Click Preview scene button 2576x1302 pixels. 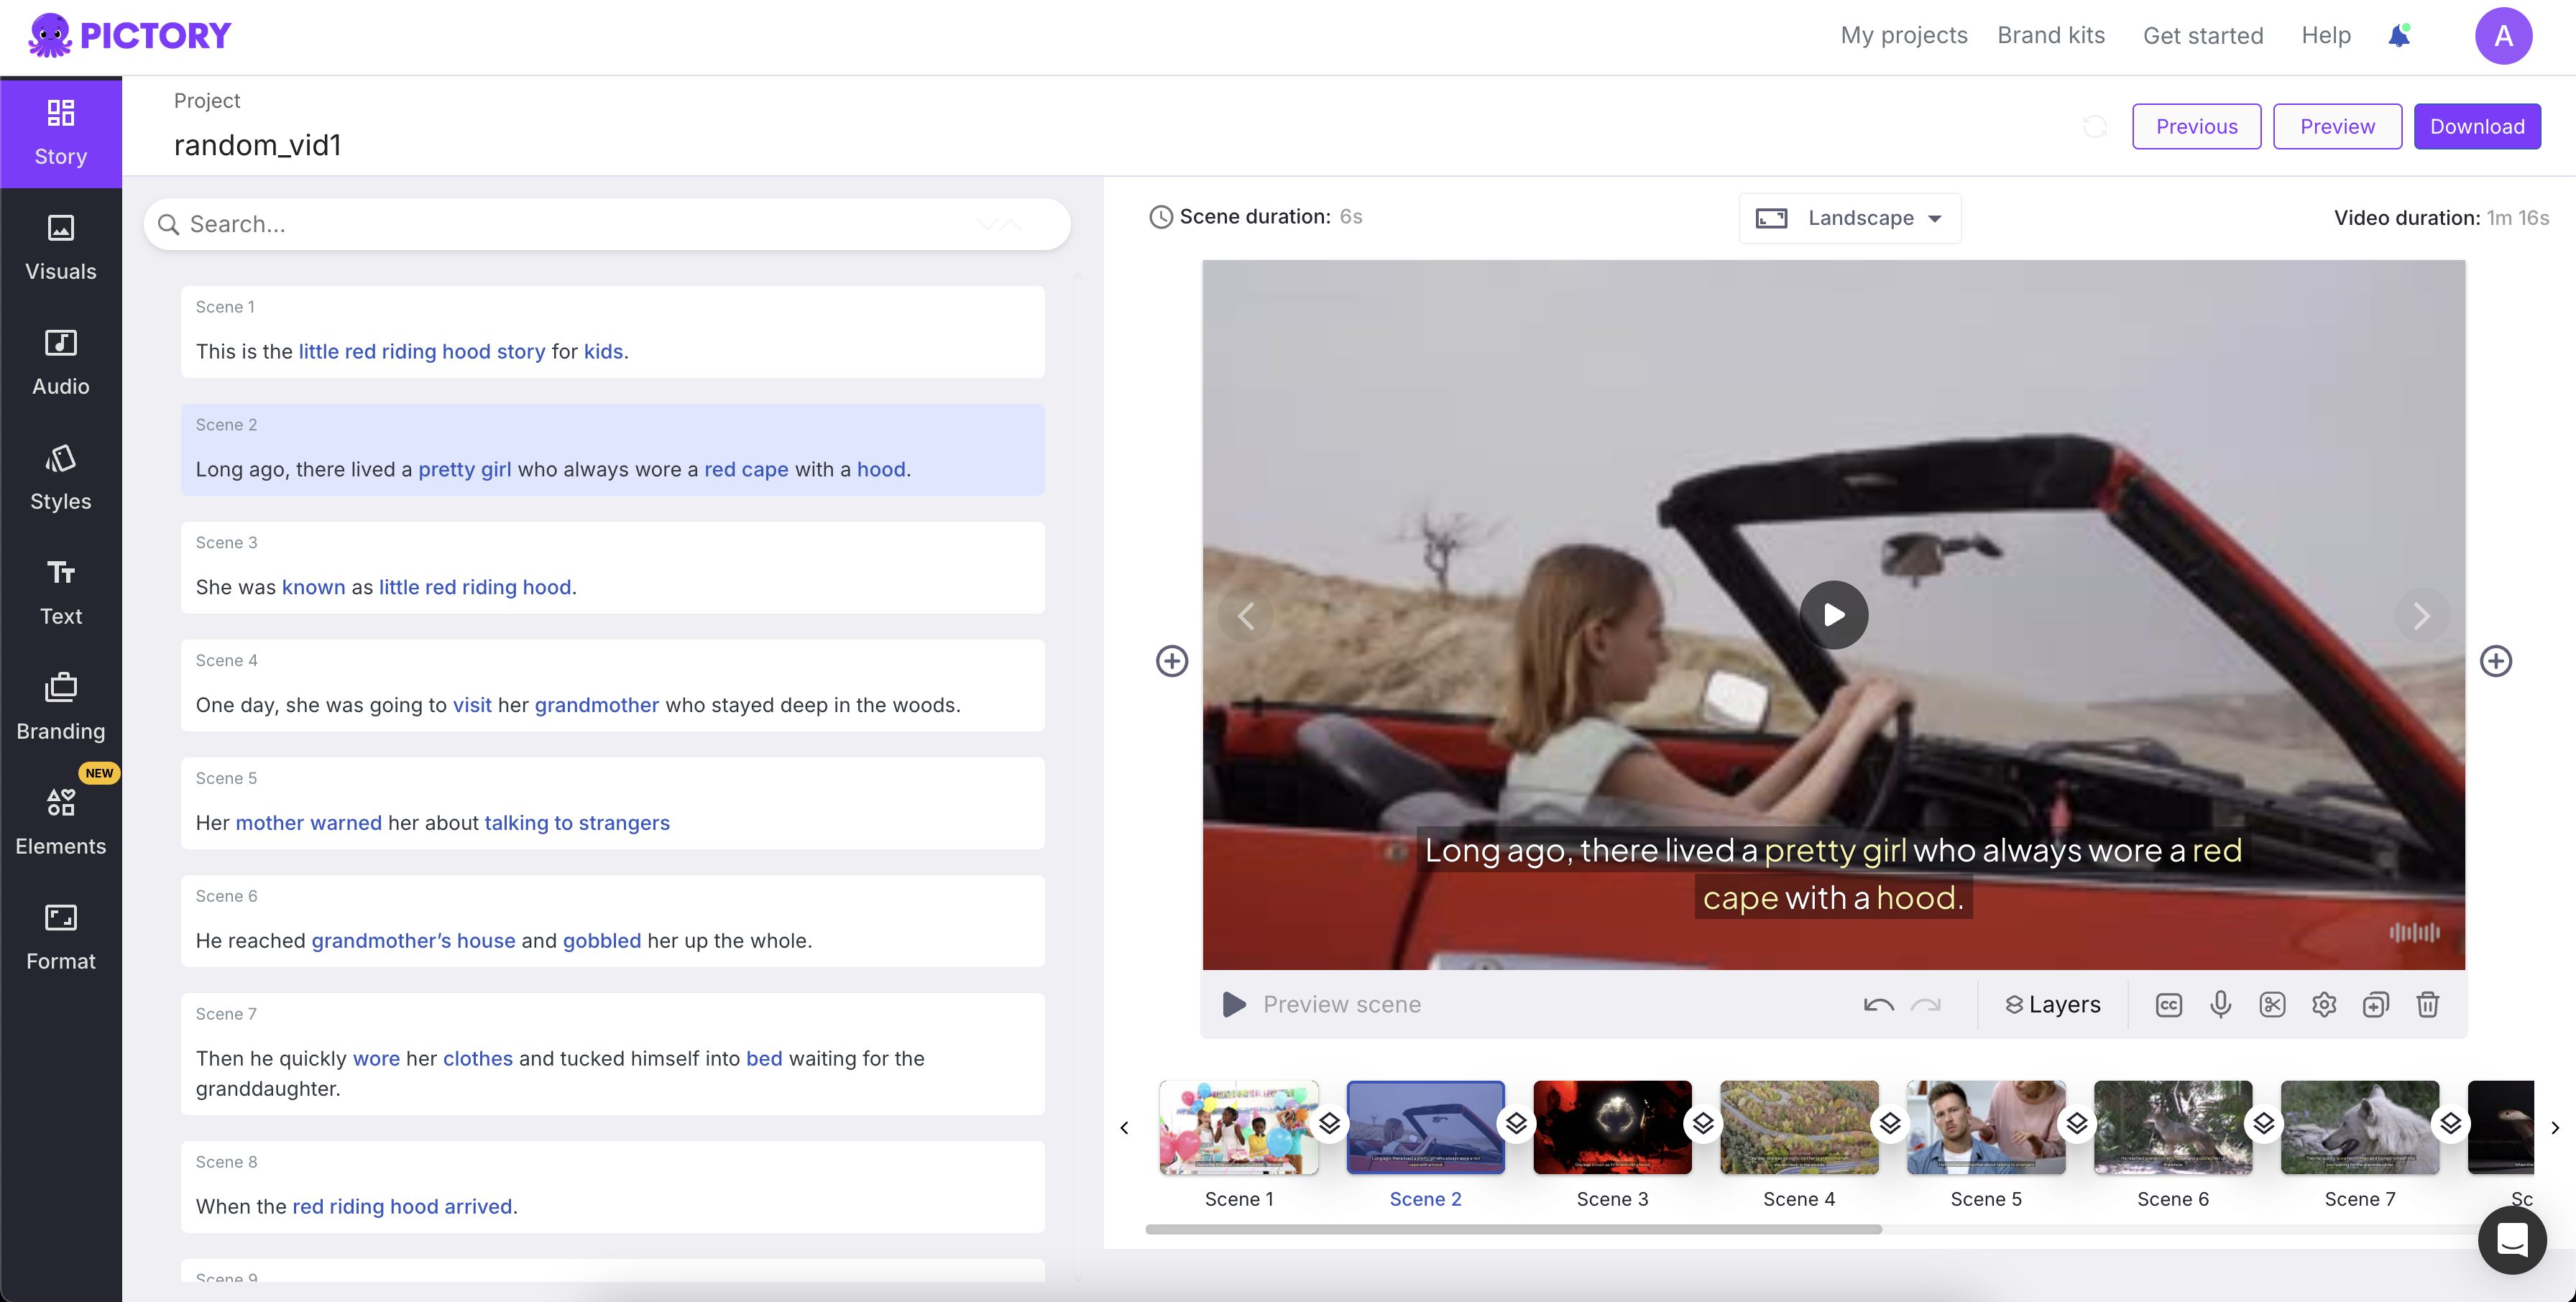click(x=1321, y=1005)
